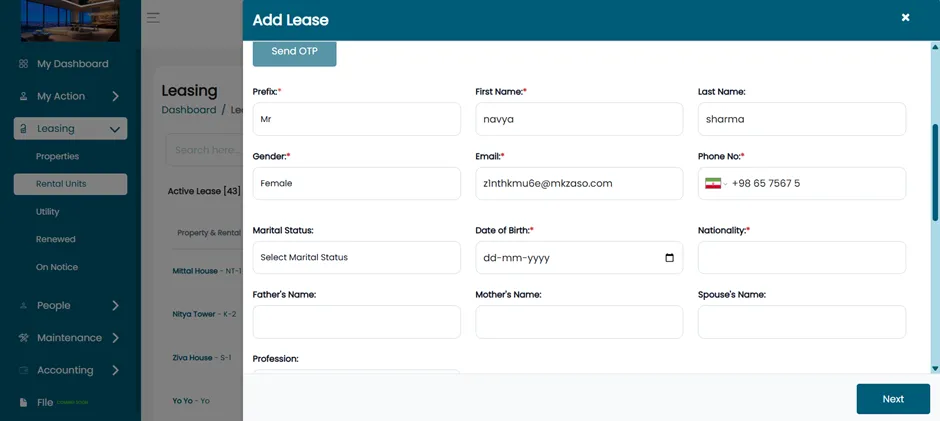The image size is (940, 421).
Task: Toggle the hamburger menu icon
Action: point(153,17)
